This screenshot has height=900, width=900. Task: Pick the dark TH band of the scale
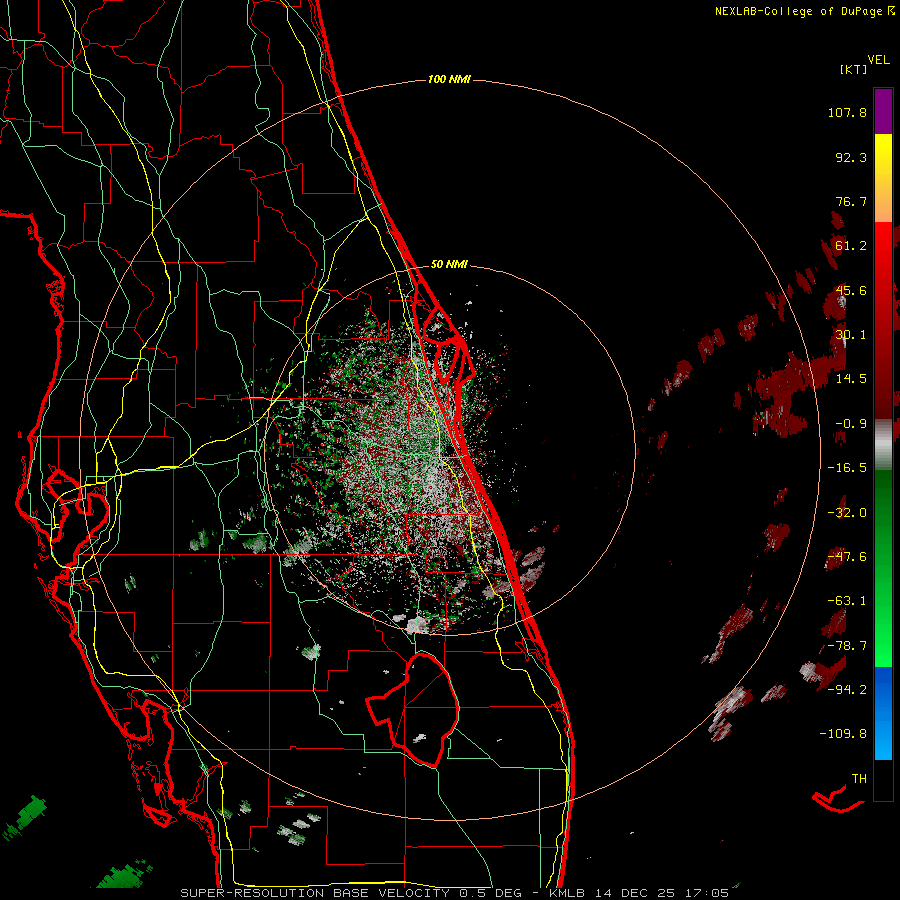tap(883, 779)
